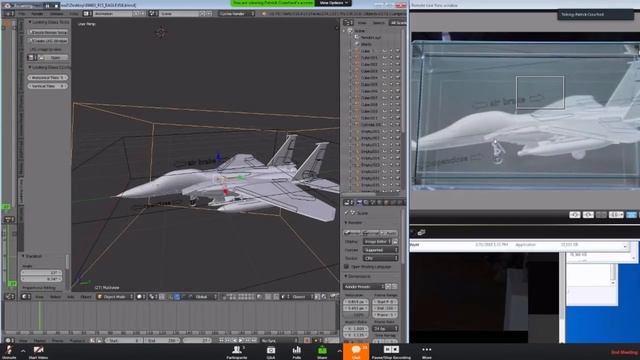This screenshot has height=360, width=640.
Task: Open the 24 fps frame rate dropdown
Action: [x=385, y=329]
